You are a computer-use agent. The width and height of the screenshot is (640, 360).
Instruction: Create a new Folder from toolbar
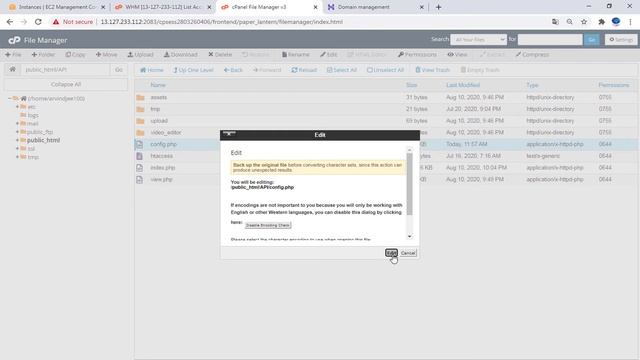pos(43,55)
